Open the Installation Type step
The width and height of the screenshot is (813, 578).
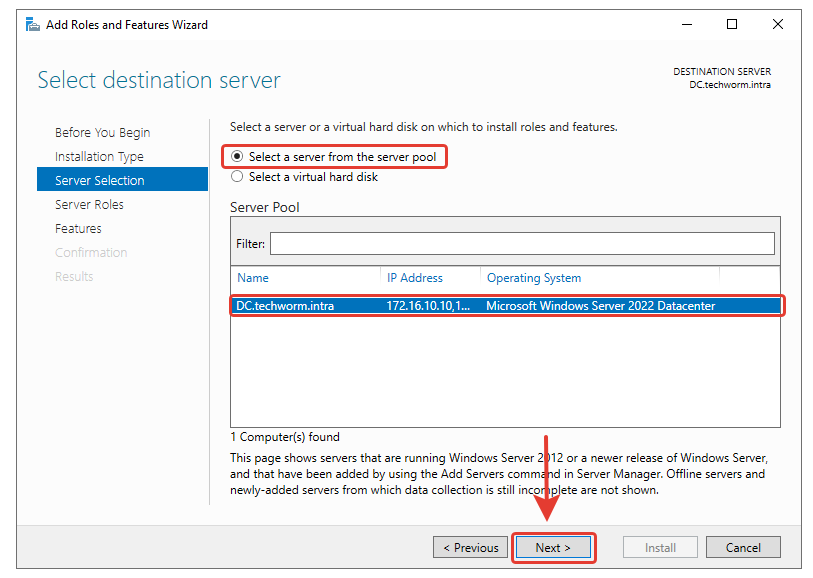(x=99, y=157)
